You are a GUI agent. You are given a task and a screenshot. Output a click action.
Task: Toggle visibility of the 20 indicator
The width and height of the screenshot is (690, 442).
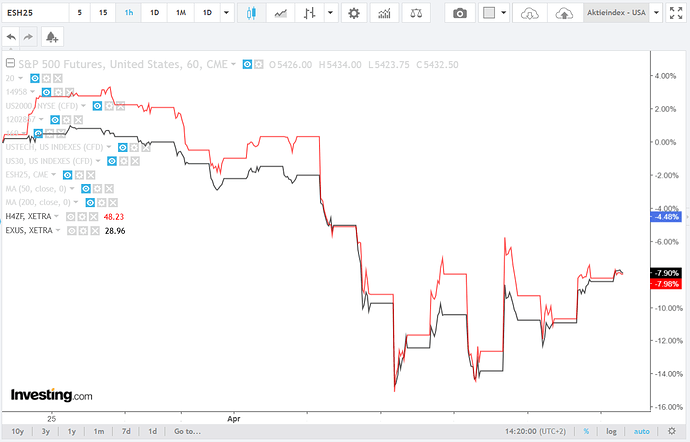35,78
